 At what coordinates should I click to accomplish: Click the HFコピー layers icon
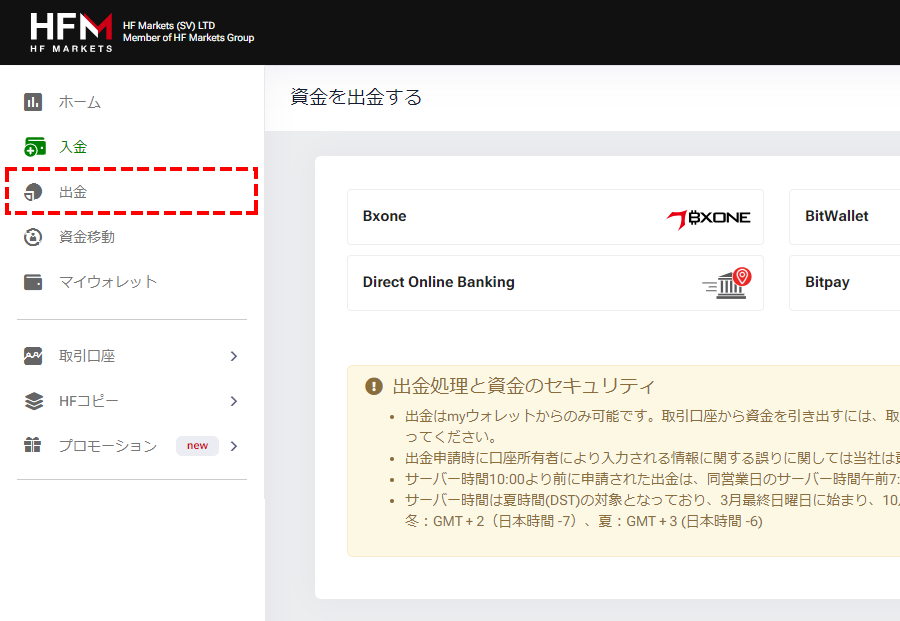[34, 401]
